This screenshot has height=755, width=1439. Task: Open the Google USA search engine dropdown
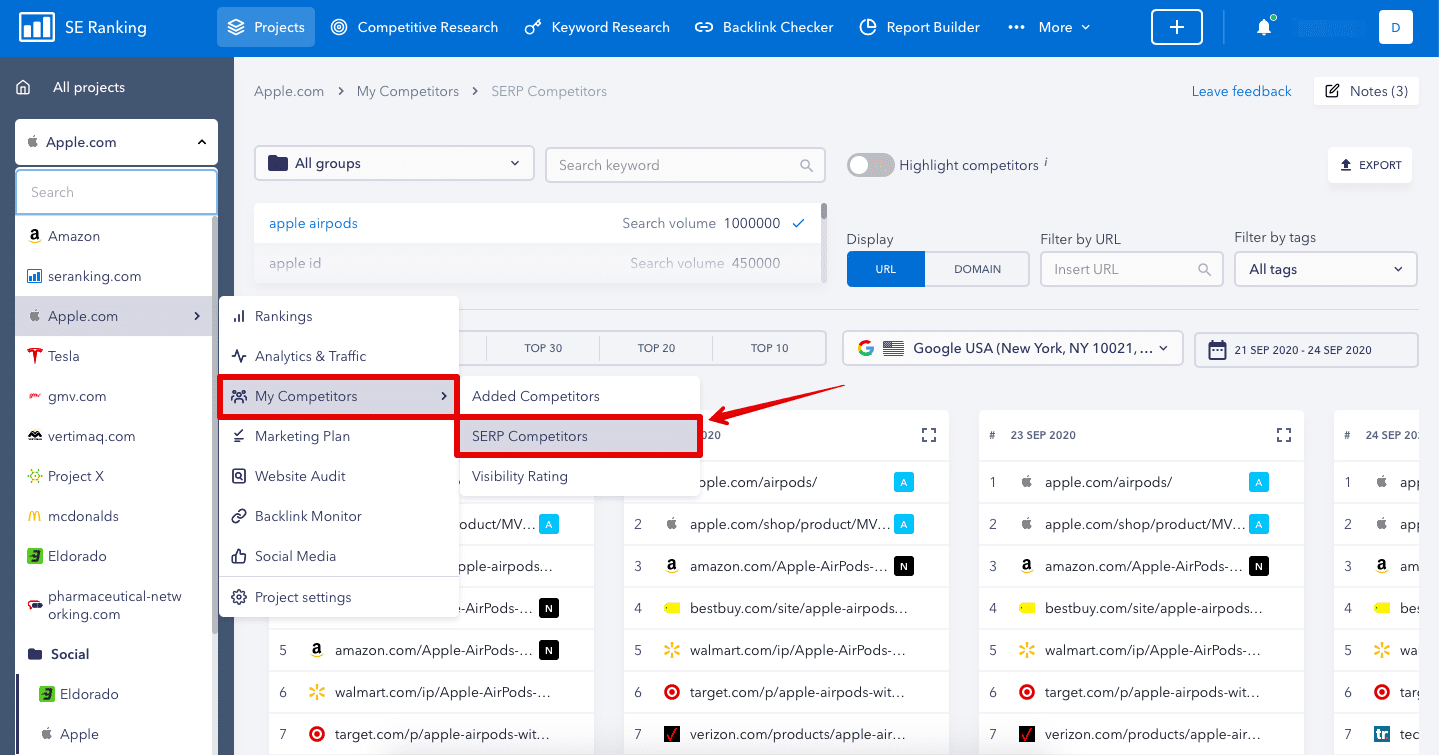1013,349
